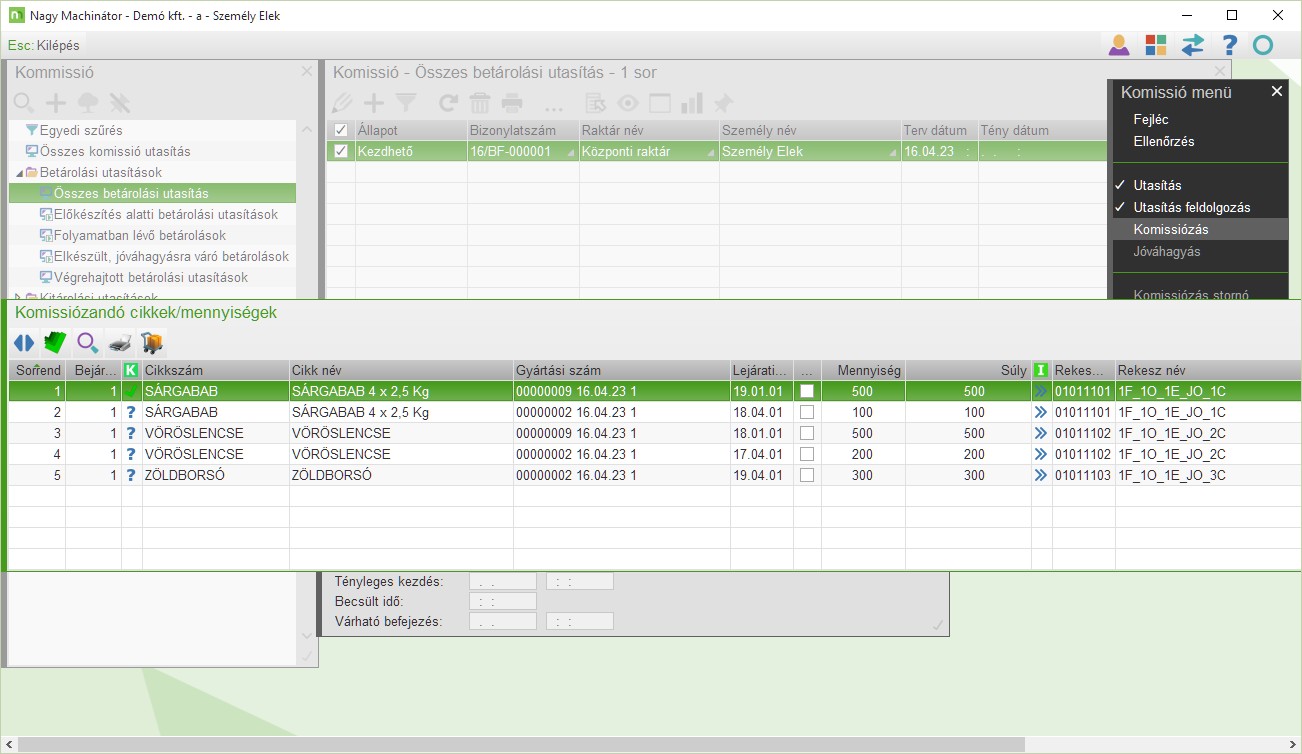
Task: Toggle the checkbox of the Kezdhető row
Action: (x=341, y=151)
